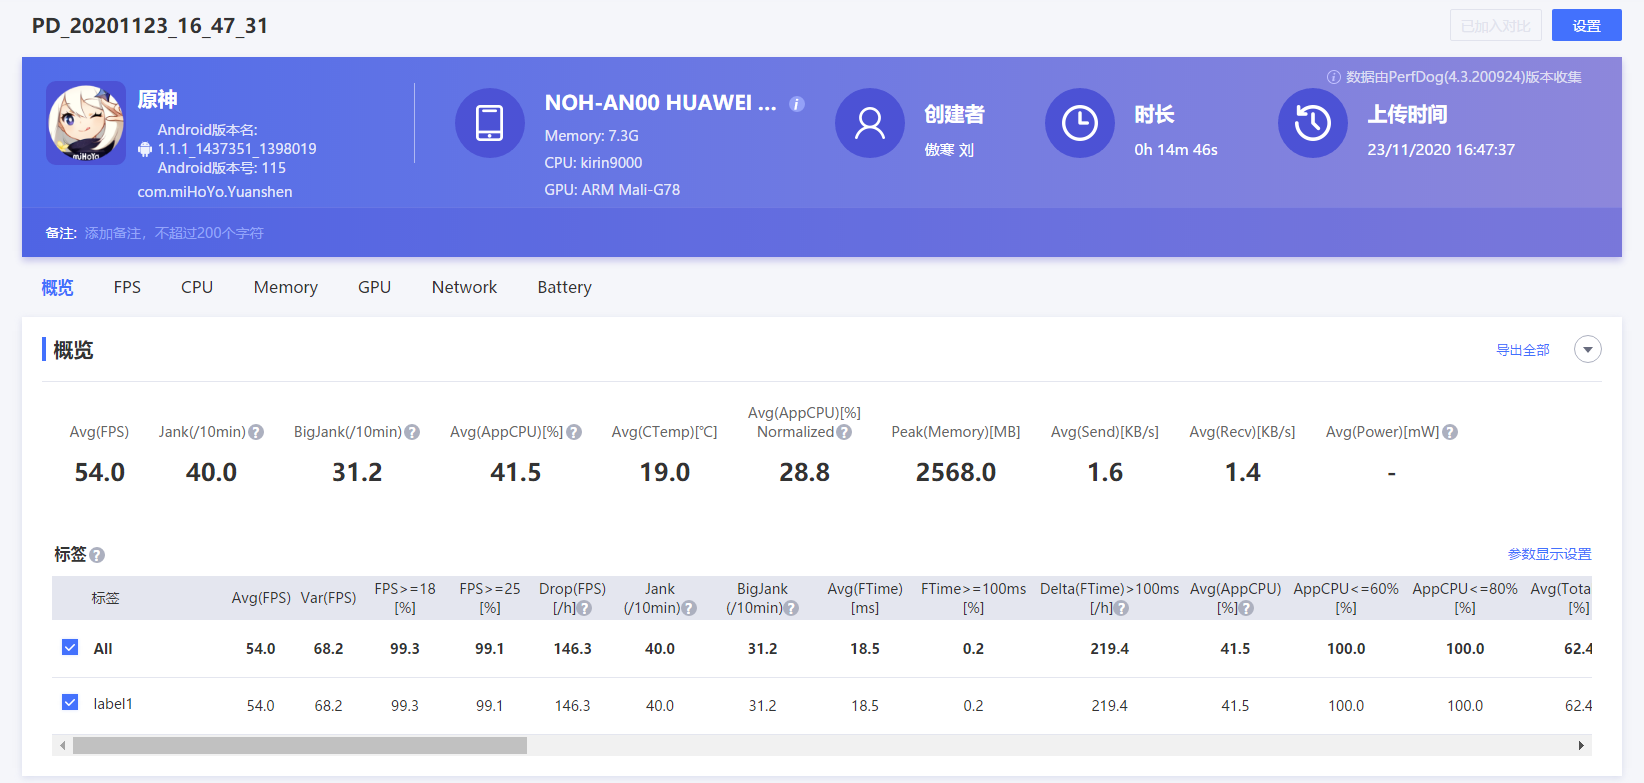Switch to the Network tab
The image size is (1644, 783).
click(464, 287)
